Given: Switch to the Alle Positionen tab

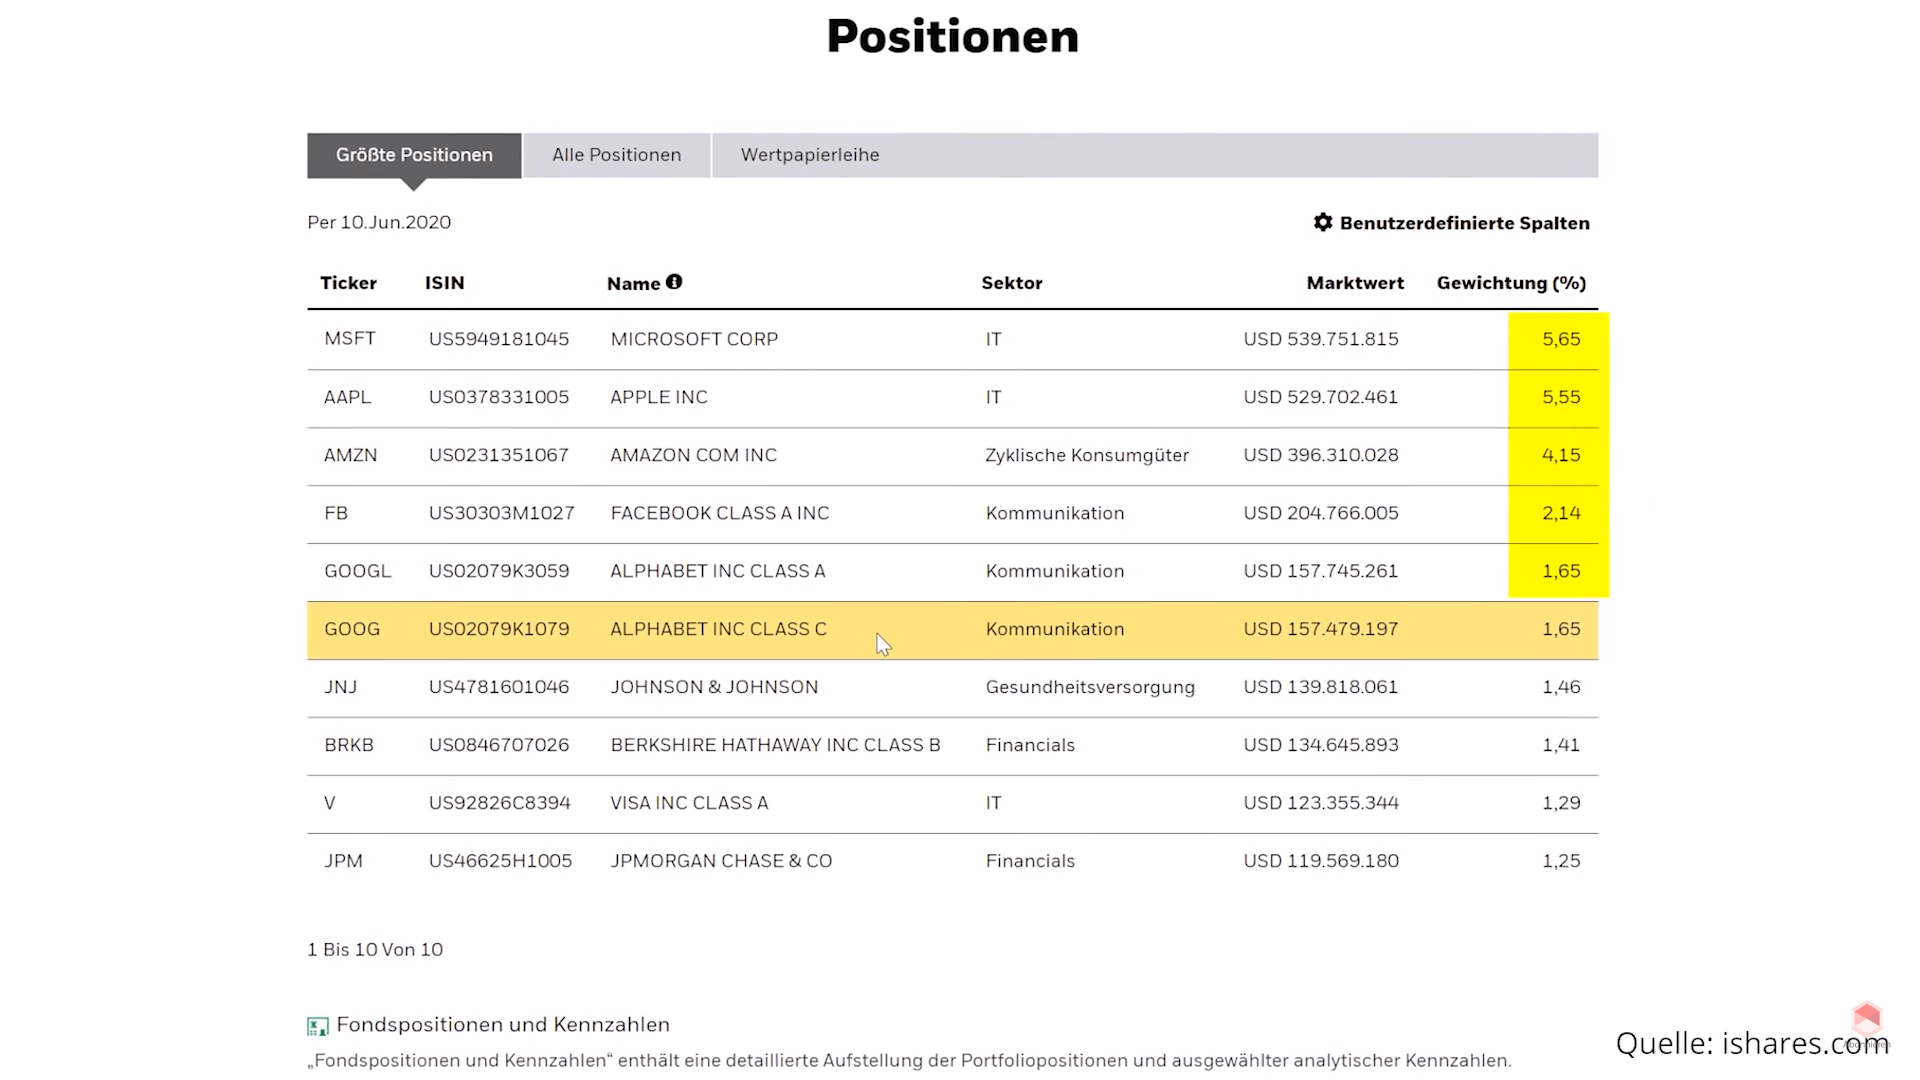Looking at the screenshot, I should (616, 155).
